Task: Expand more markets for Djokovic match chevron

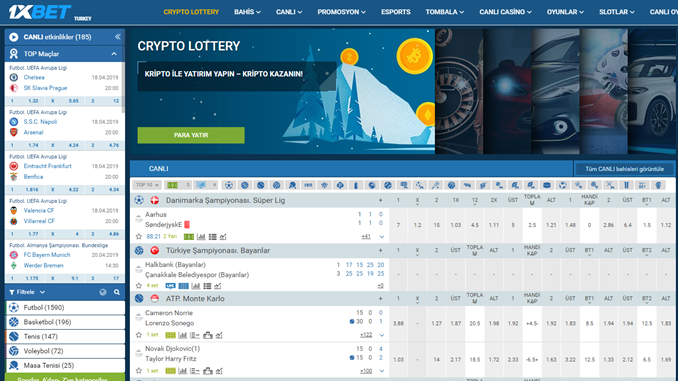Action: click(382, 371)
